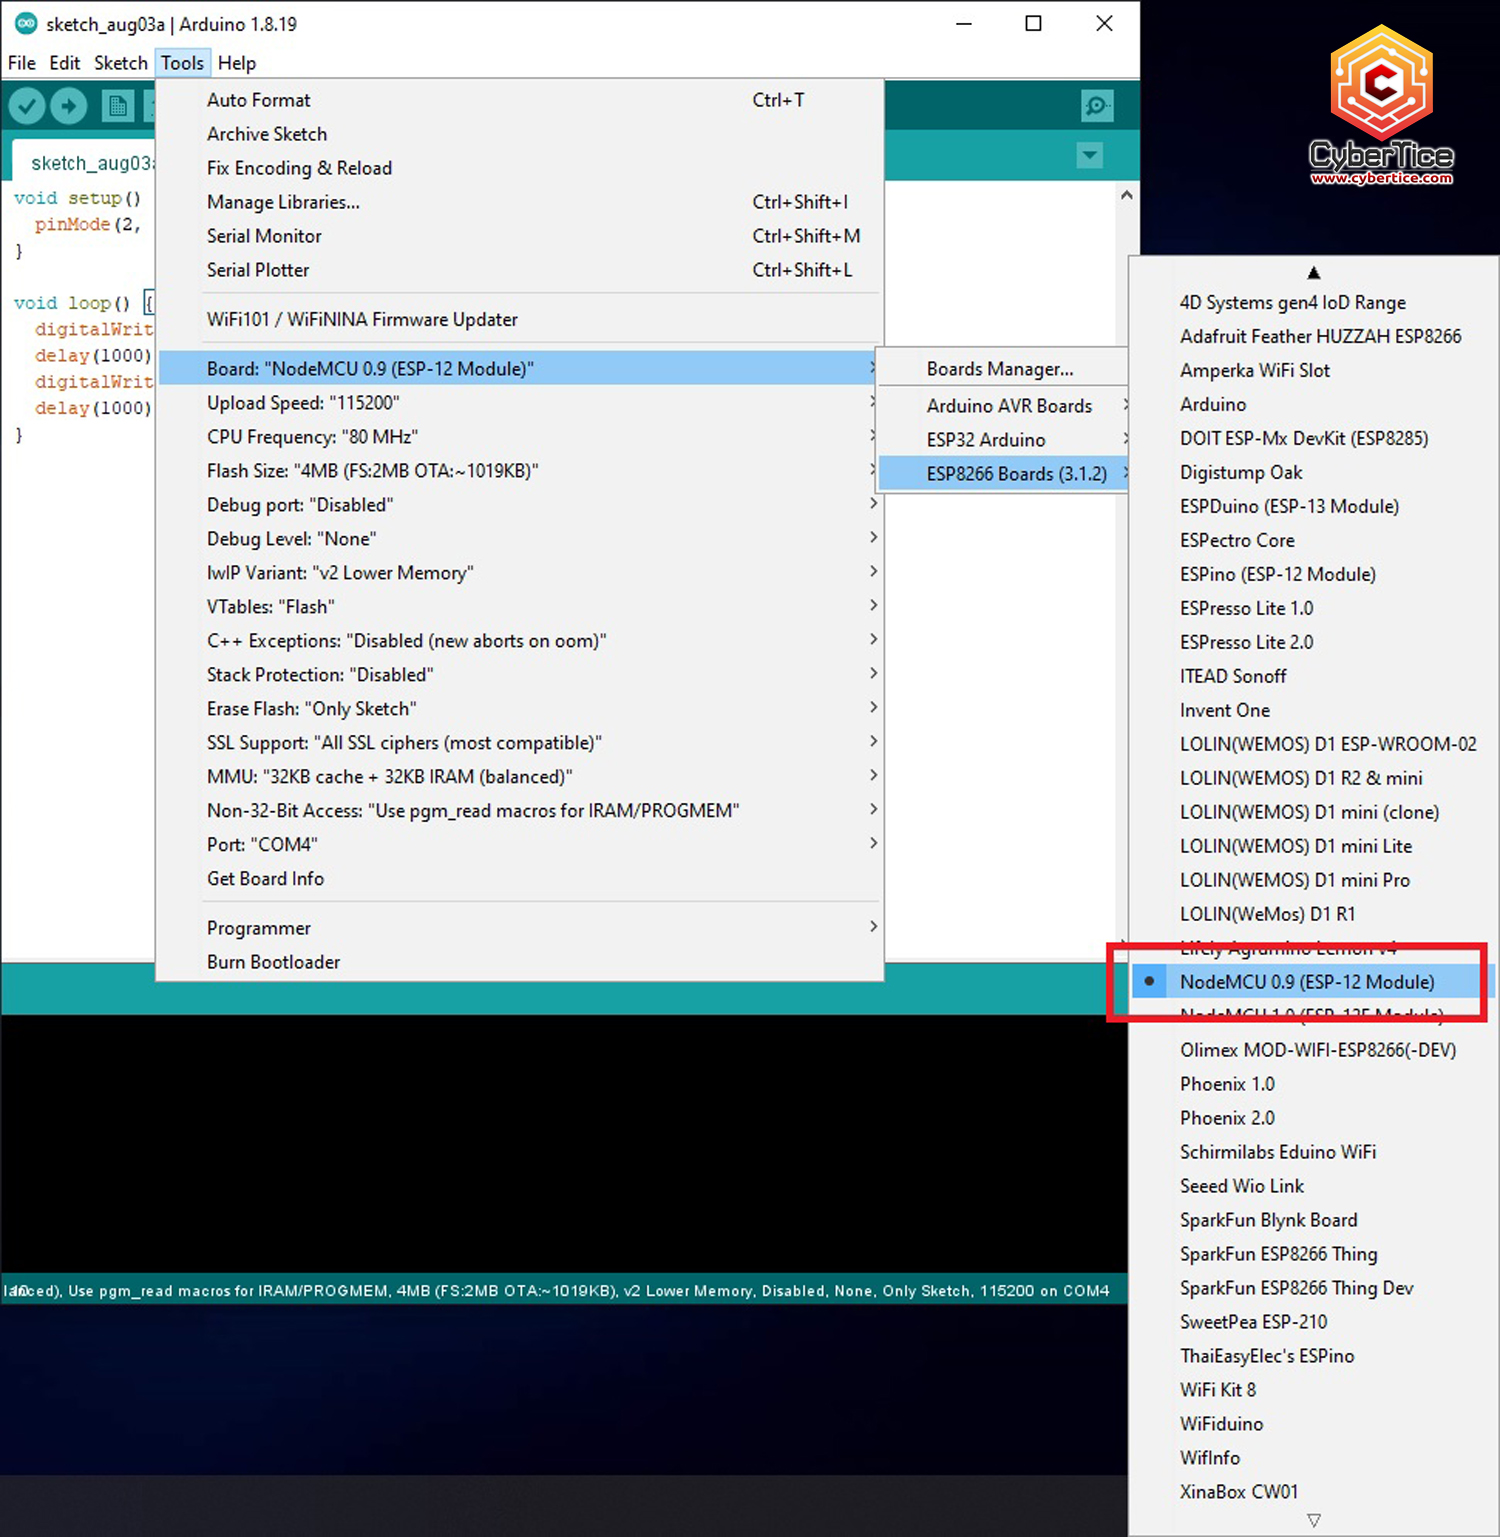Select the Adafruit Feather HUZZAH ESP8266 board
1500x1537 pixels.
pyautogui.click(x=1320, y=336)
